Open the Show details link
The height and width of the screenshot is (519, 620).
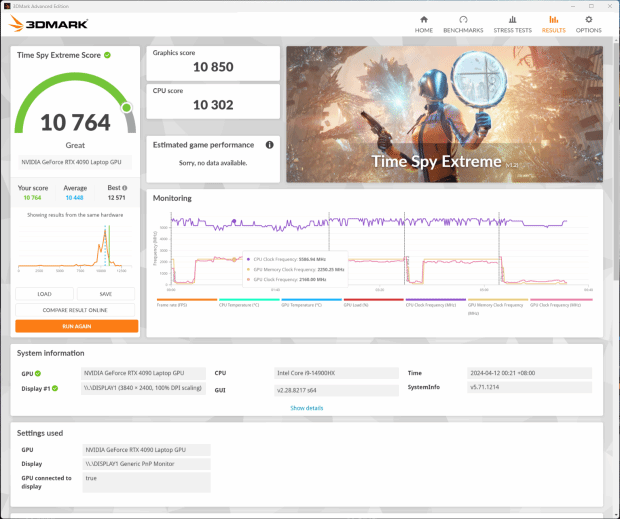pyautogui.click(x=306, y=408)
